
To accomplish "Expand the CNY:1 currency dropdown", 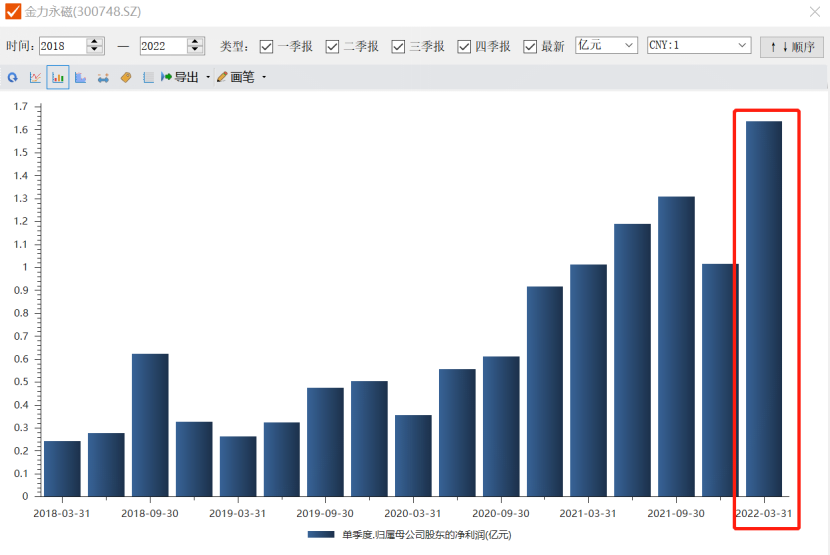I will 699,45.
